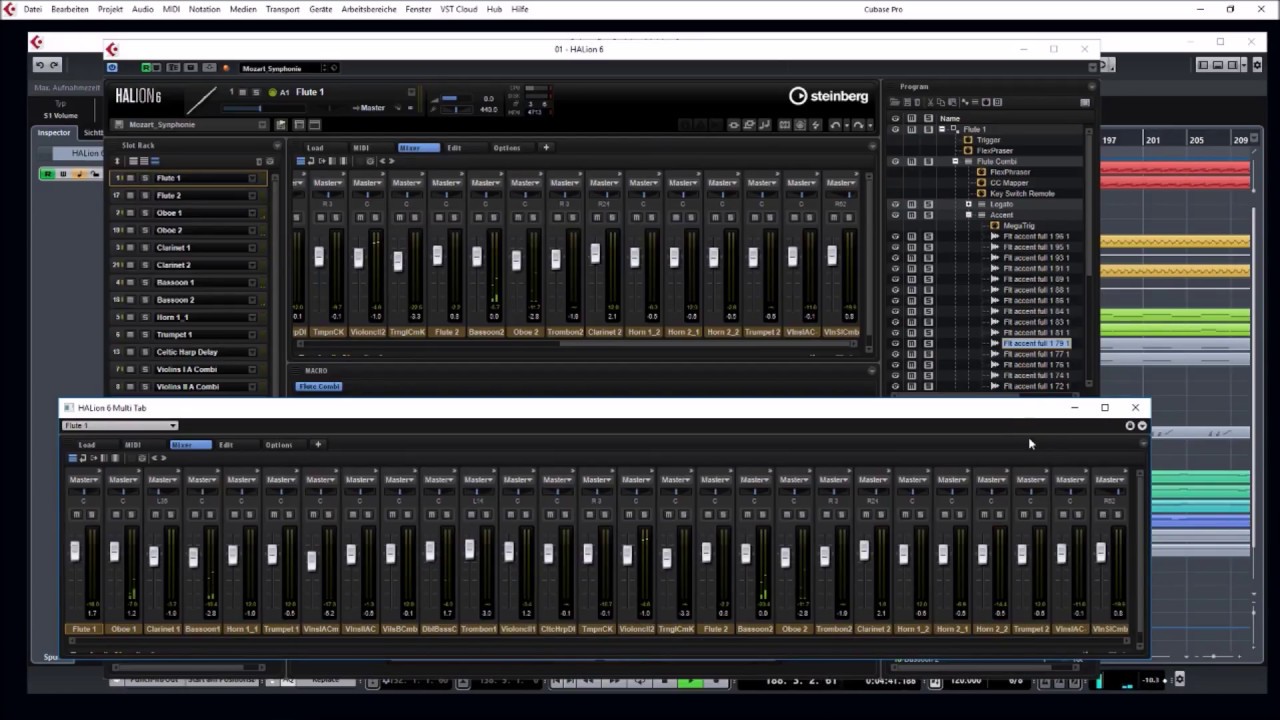Click the orange CC Mapper module icon
Viewport: 1280px width, 720px height.
tap(981, 183)
